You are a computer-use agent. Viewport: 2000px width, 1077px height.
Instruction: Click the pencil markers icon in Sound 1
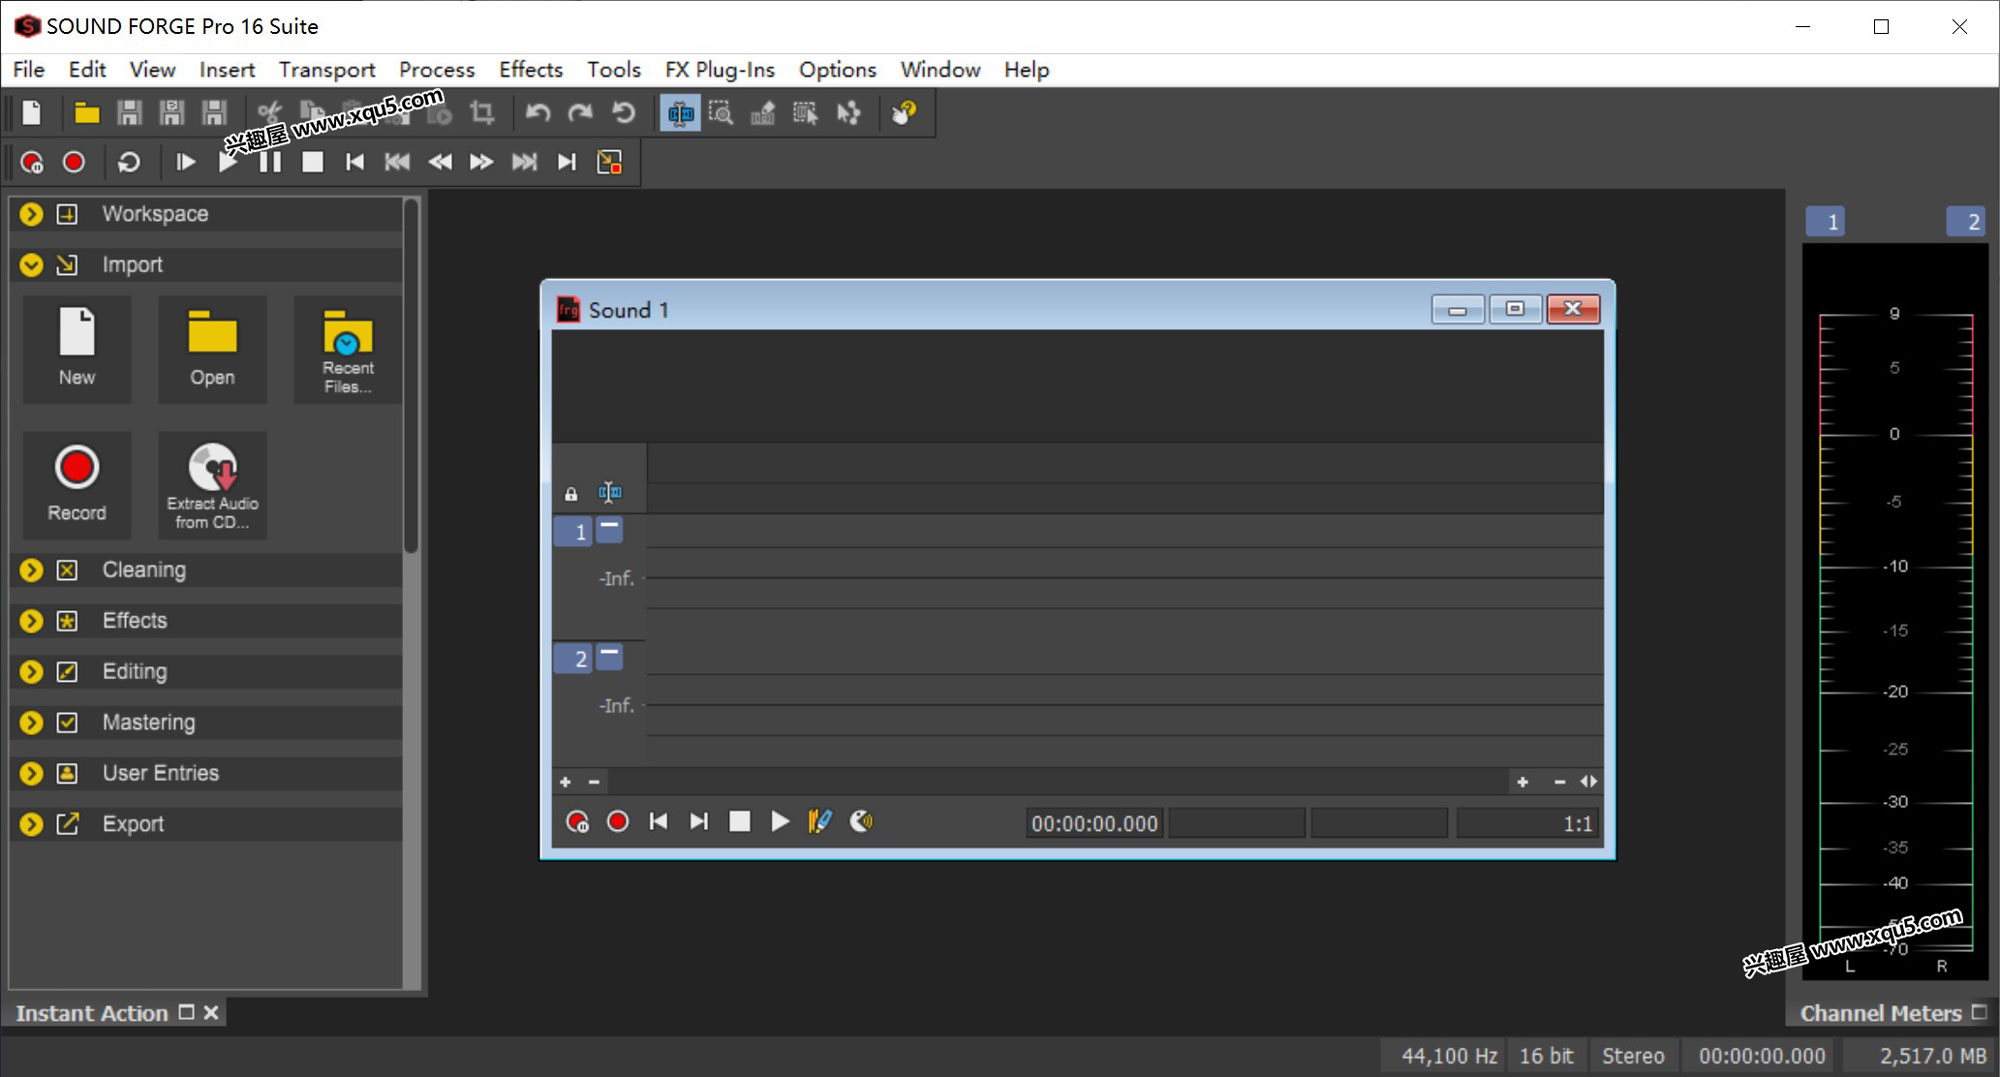coord(820,822)
